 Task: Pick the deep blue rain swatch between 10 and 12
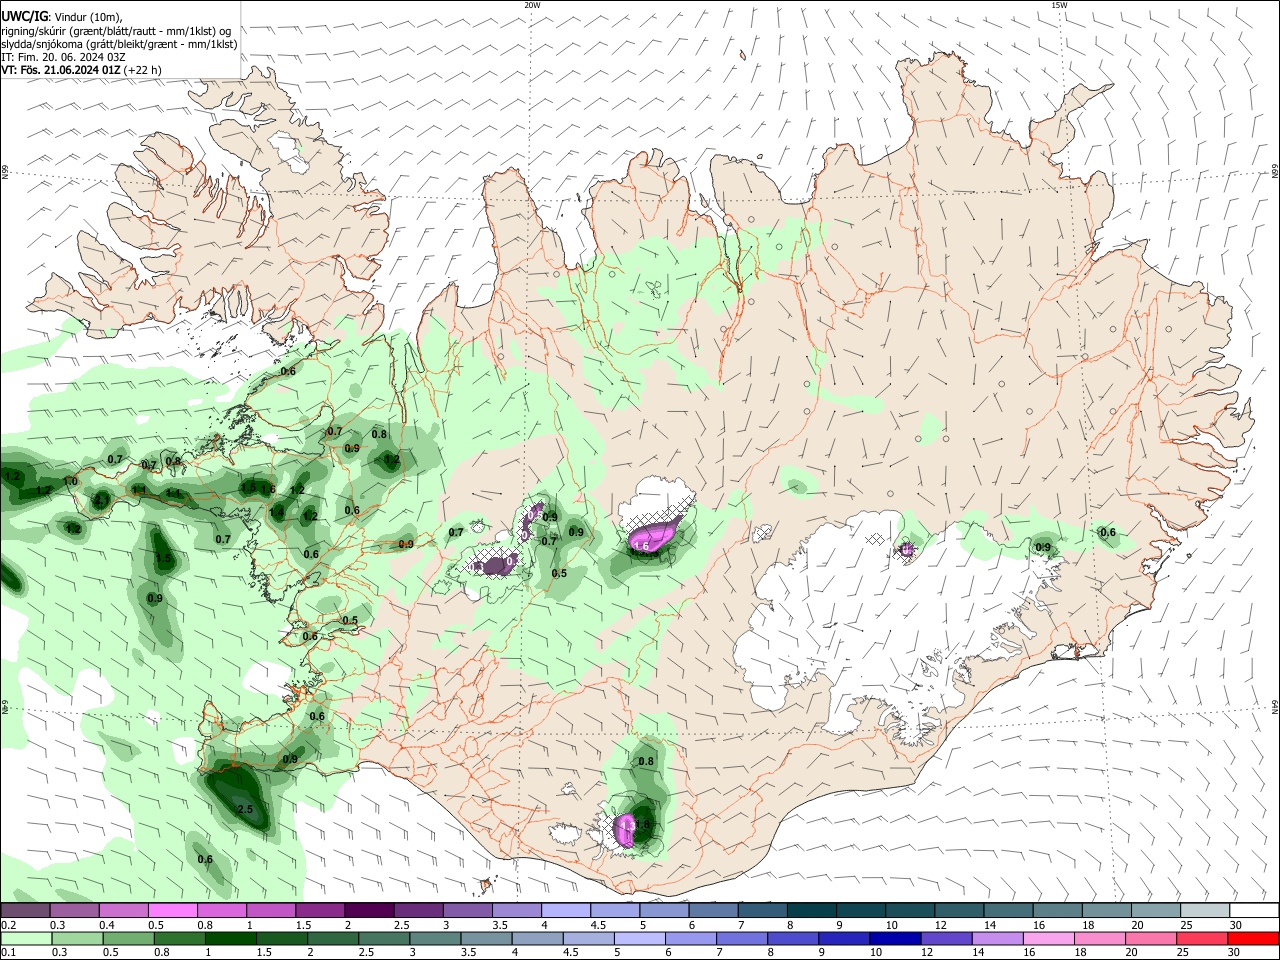coord(895,938)
